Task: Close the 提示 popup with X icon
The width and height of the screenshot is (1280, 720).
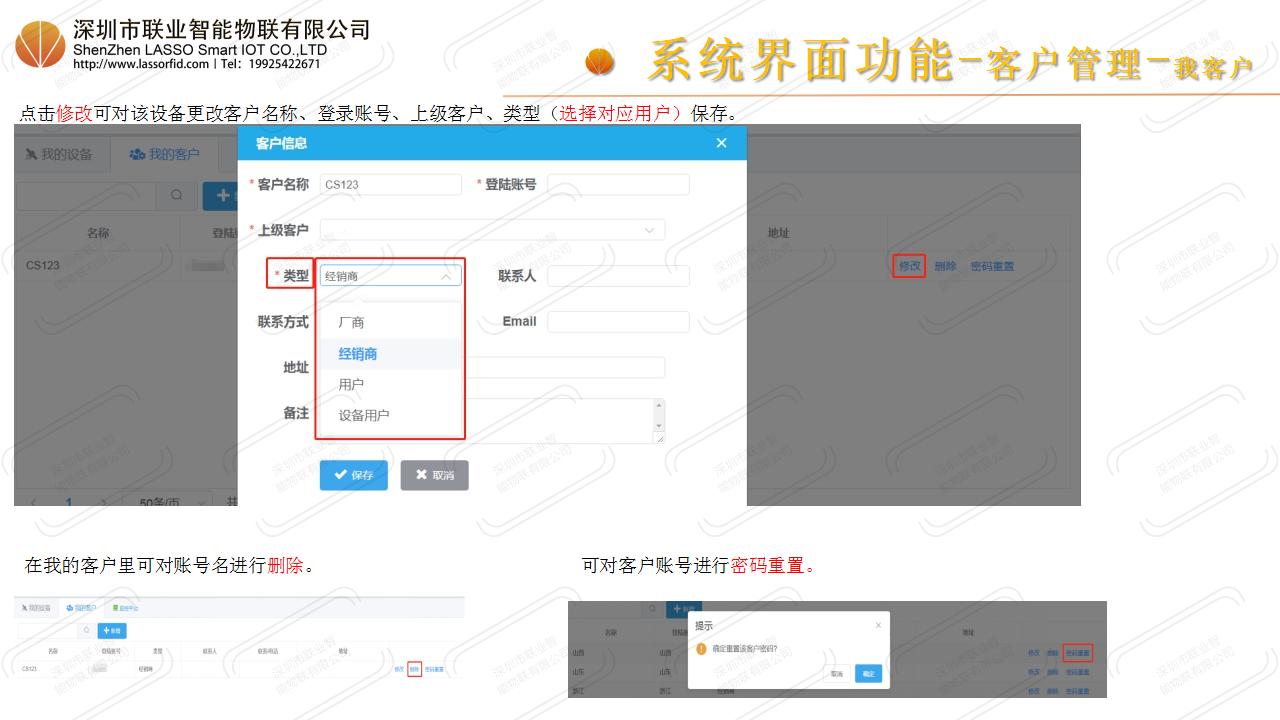Action: point(878,625)
